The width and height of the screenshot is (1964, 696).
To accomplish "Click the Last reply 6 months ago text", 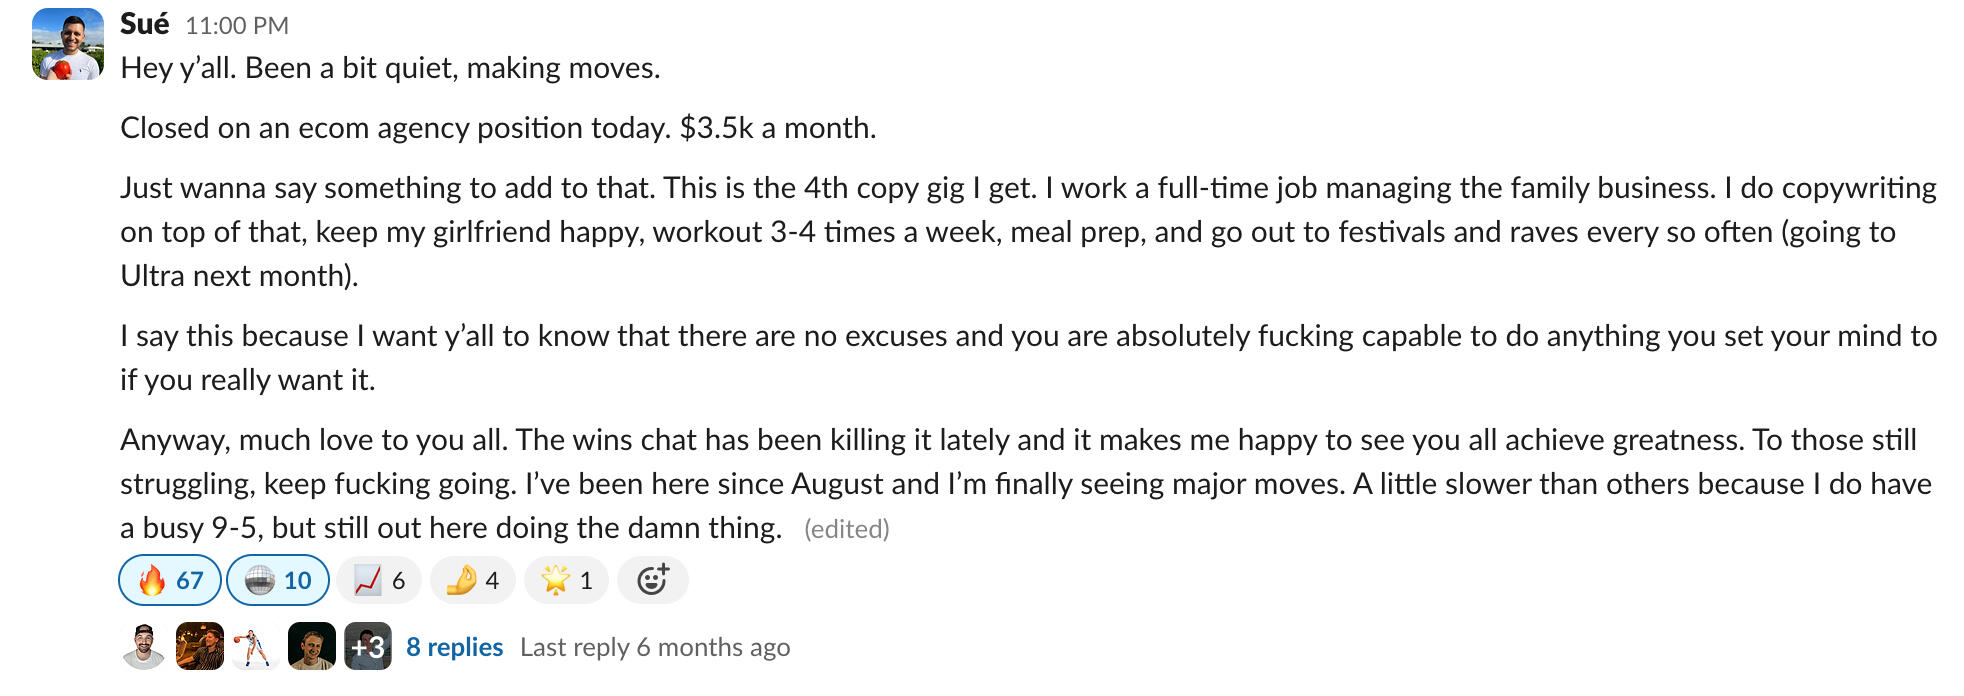I will pos(654,647).
